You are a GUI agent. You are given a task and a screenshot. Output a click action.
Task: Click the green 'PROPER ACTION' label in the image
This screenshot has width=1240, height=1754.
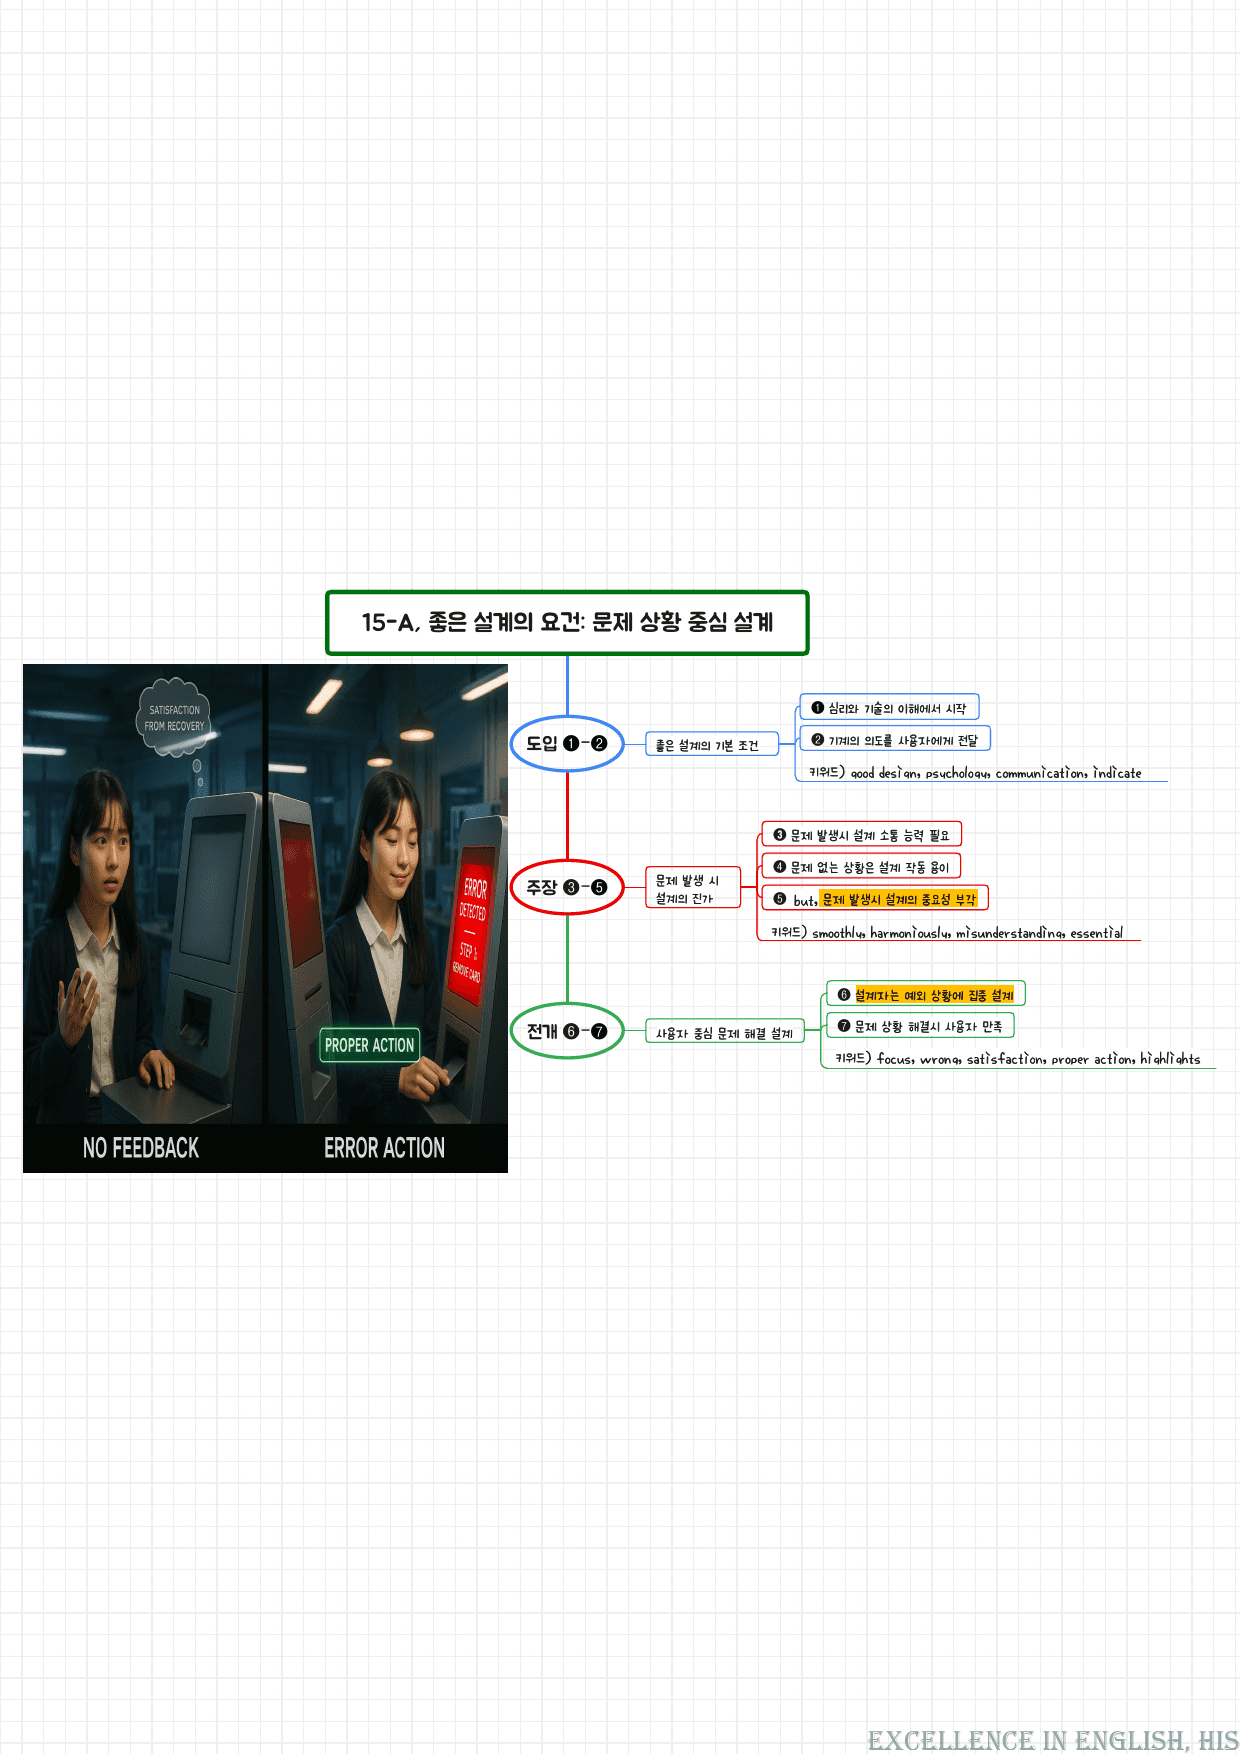coord(369,1045)
